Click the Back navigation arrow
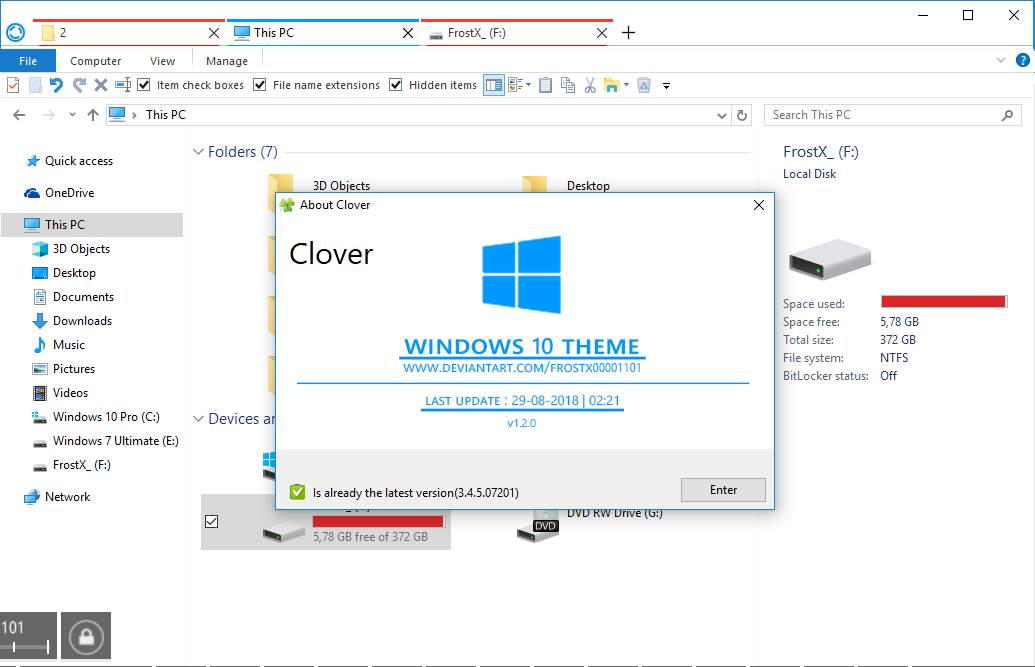Screen dimensions: 1035x667 [x=19, y=115]
